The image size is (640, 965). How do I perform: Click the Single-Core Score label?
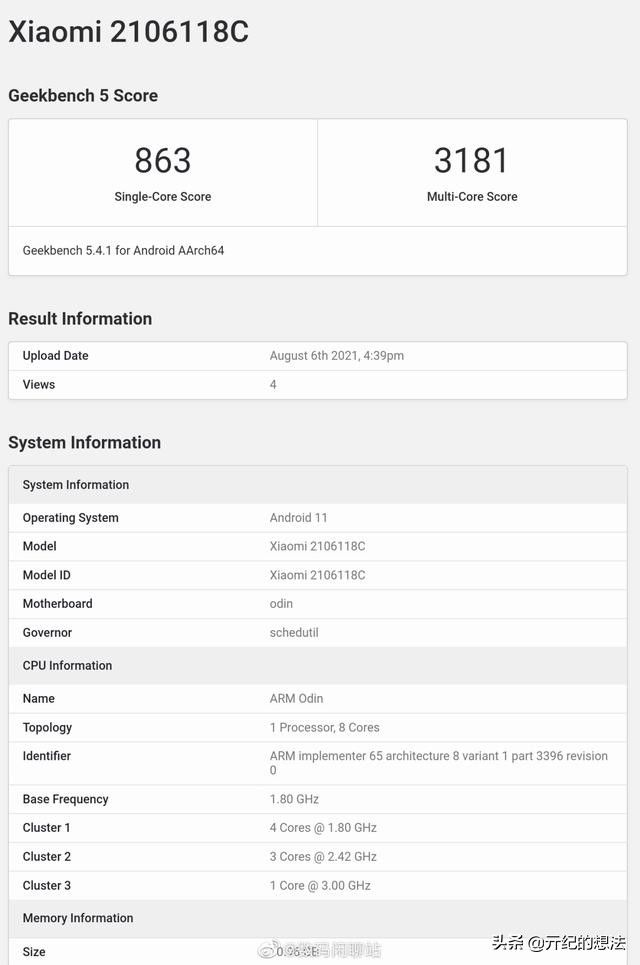tap(163, 196)
